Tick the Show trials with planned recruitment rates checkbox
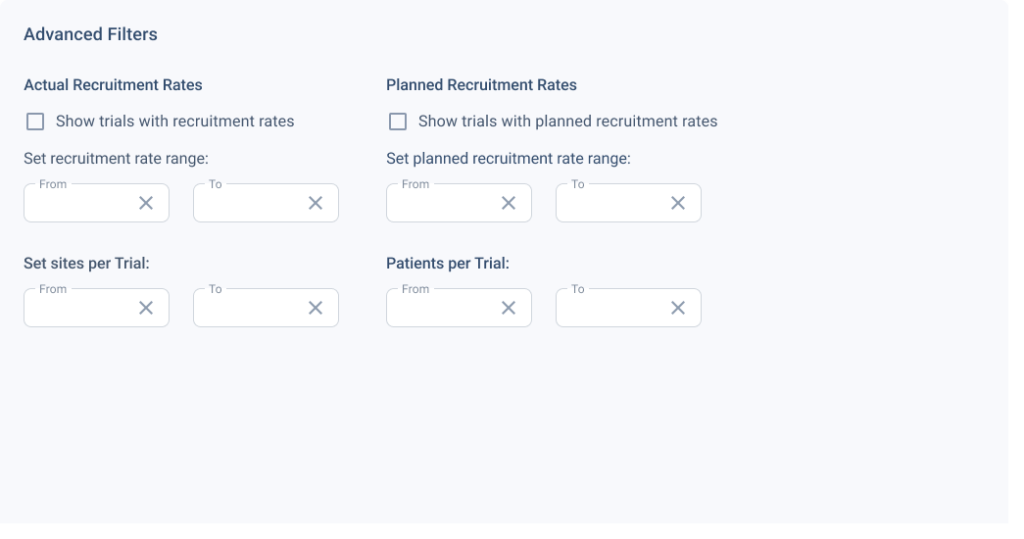The height and width of the screenshot is (539, 1024). [398, 122]
